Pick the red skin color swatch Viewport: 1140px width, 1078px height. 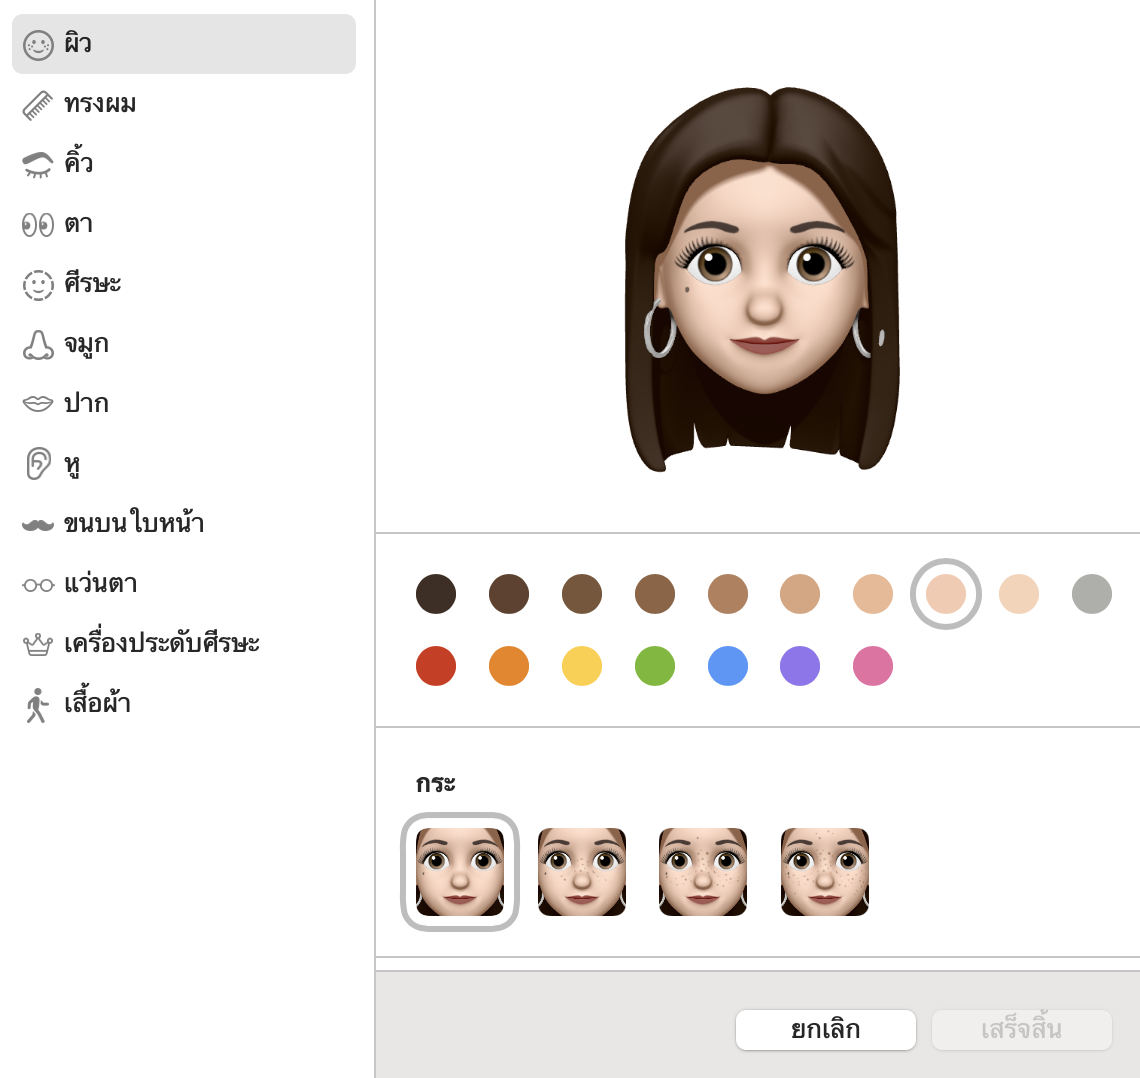coord(436,666)
